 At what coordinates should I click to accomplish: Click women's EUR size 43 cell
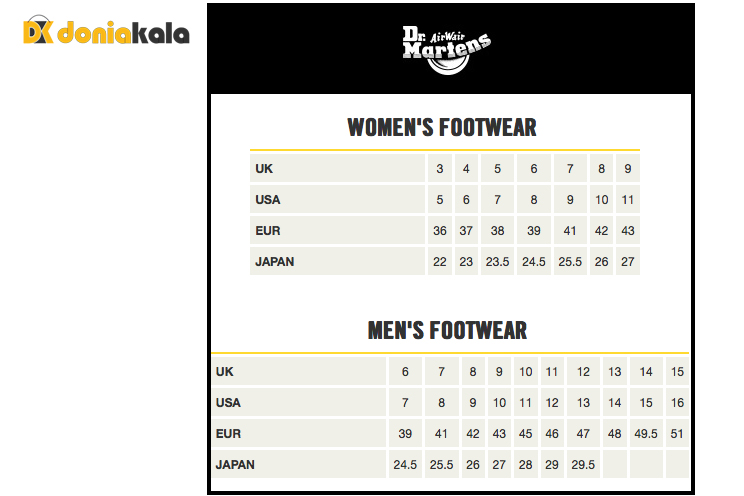coord(628,231)
